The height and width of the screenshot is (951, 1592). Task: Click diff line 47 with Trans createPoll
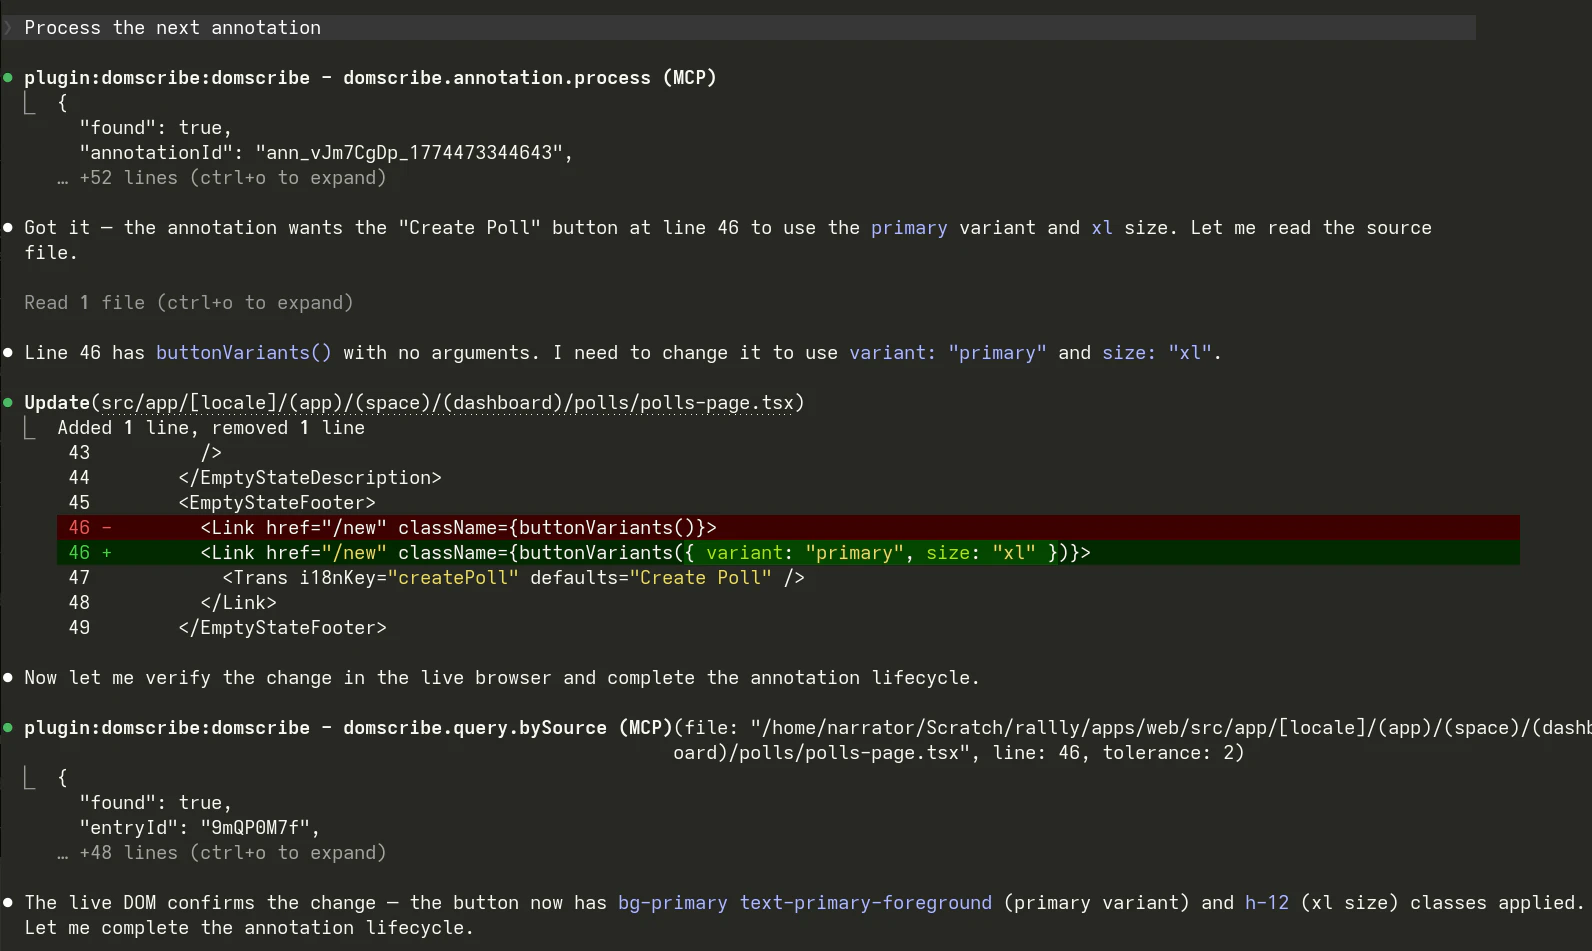click(437, 578)
